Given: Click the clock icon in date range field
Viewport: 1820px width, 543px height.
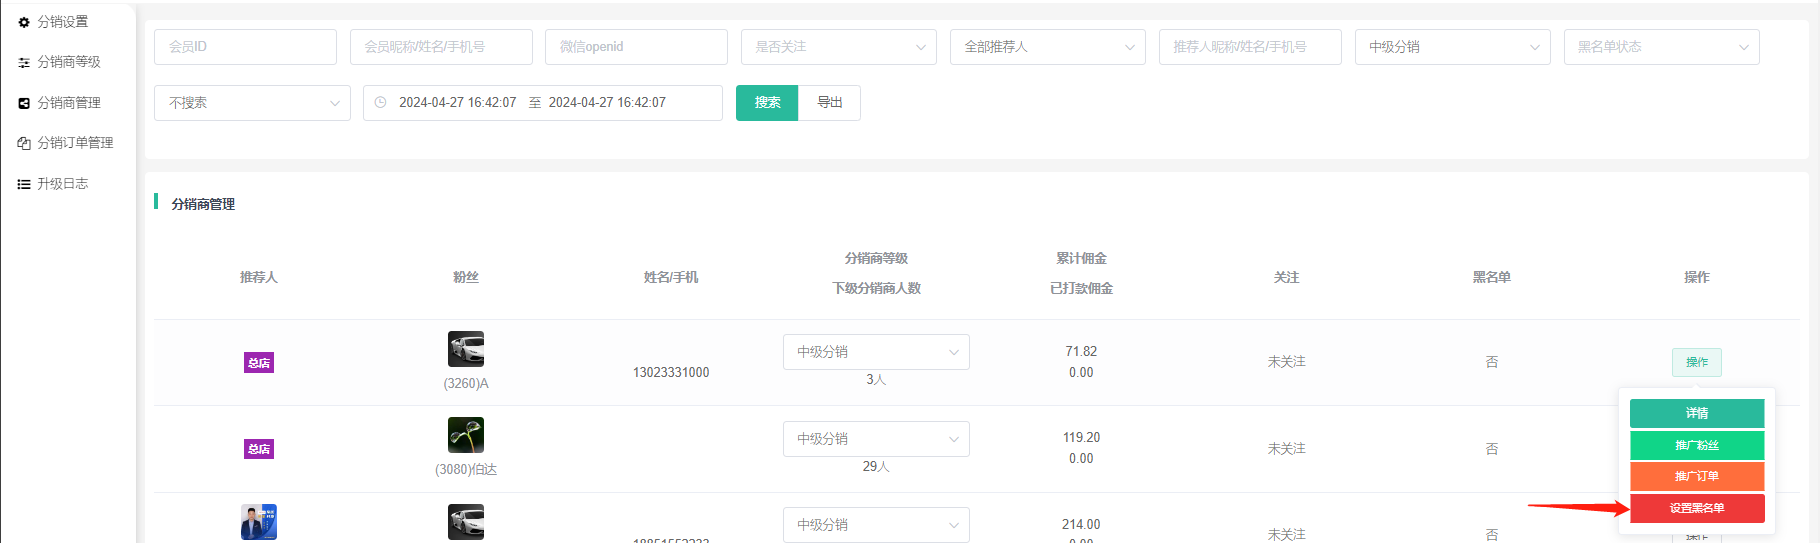Looking at the screenshot, I should pyautogui.click(x=380, y=103).
